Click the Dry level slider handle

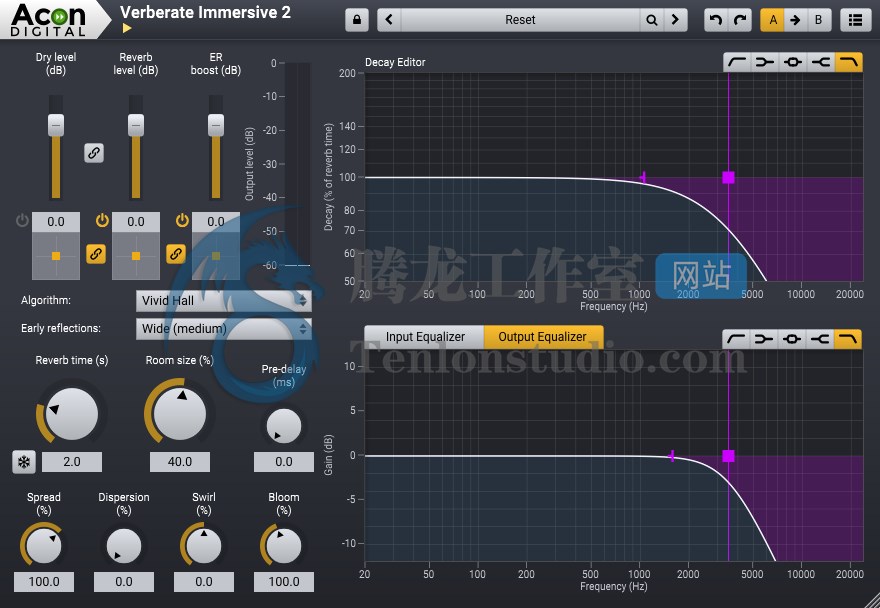click(x=56, y=125)
